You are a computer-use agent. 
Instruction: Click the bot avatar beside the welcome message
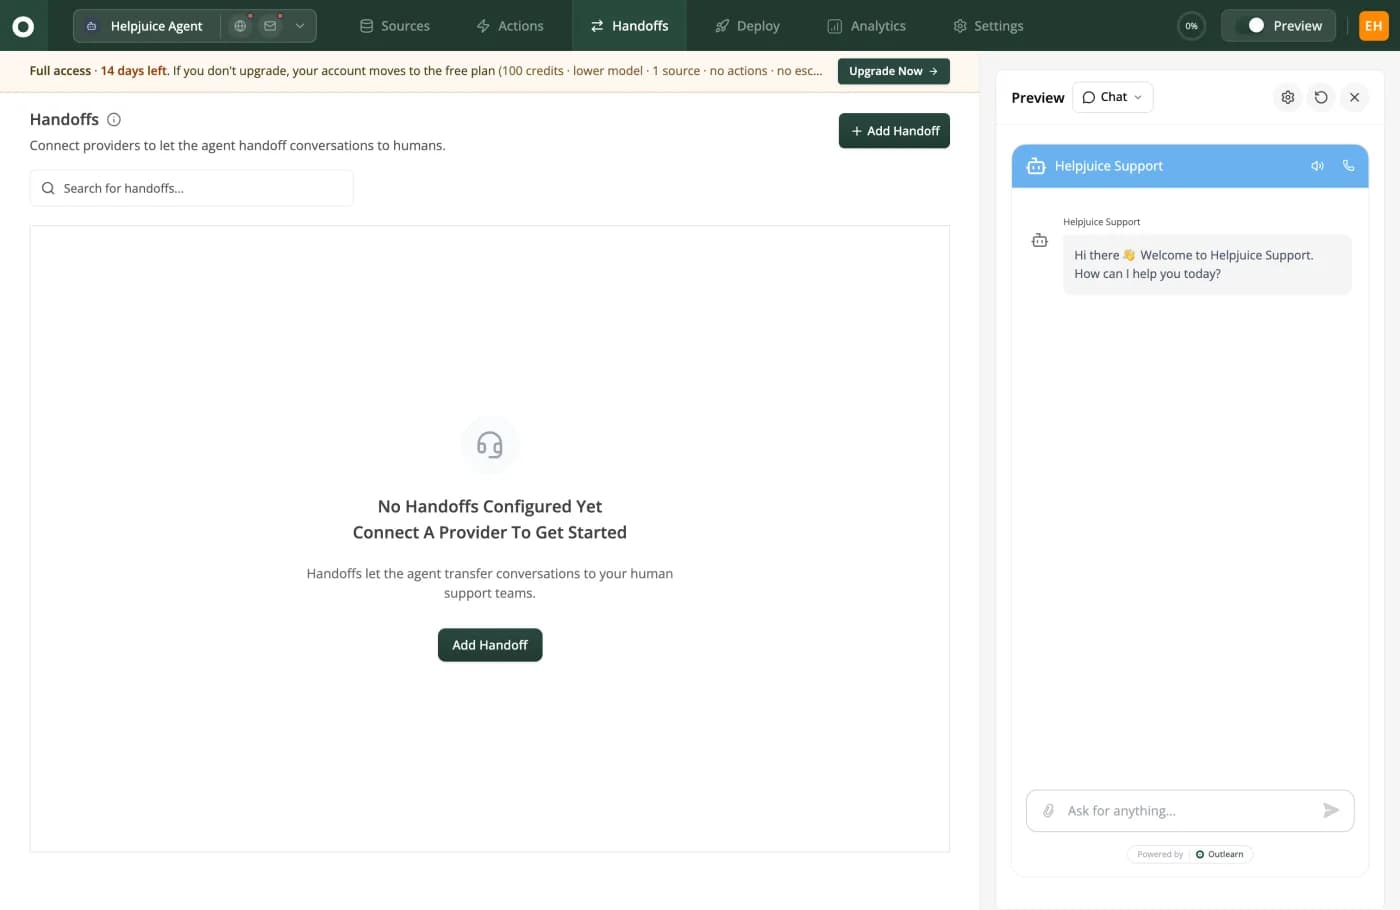point(1040,240)
